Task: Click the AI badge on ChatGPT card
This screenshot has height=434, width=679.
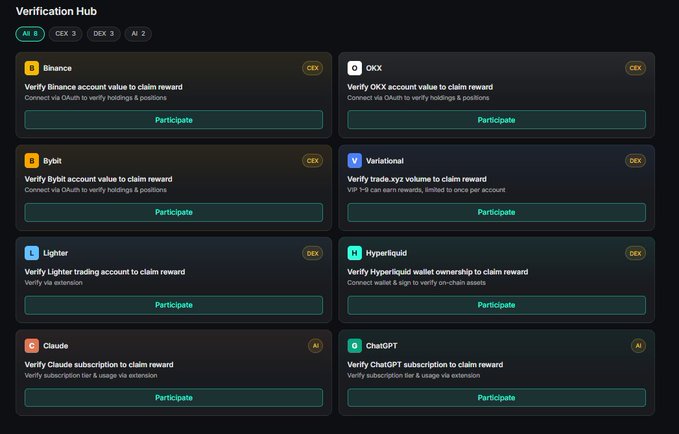Action: click(638, 346)
